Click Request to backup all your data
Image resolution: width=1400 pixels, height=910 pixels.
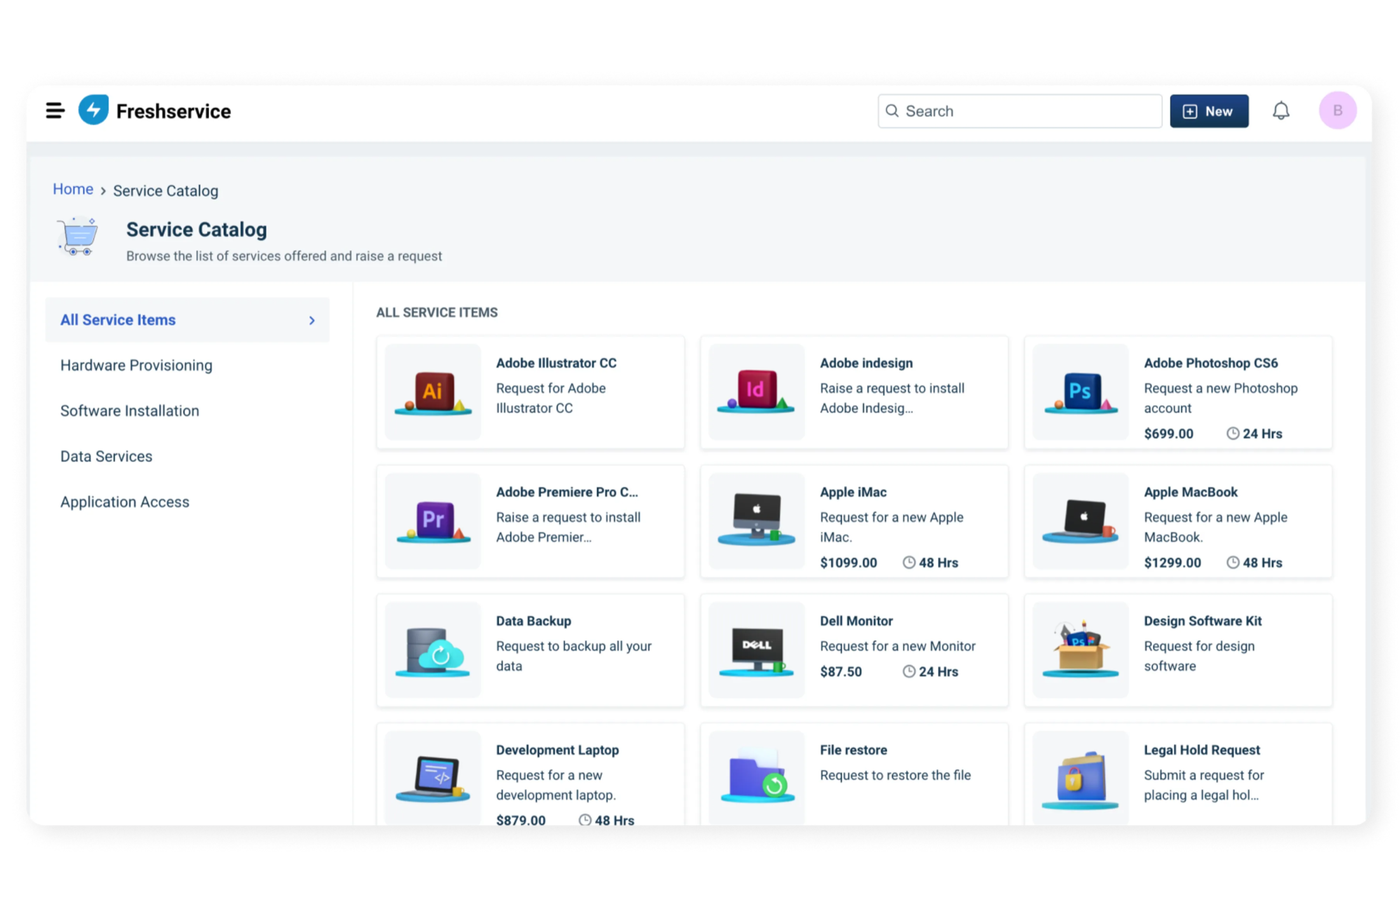(574, 656)
